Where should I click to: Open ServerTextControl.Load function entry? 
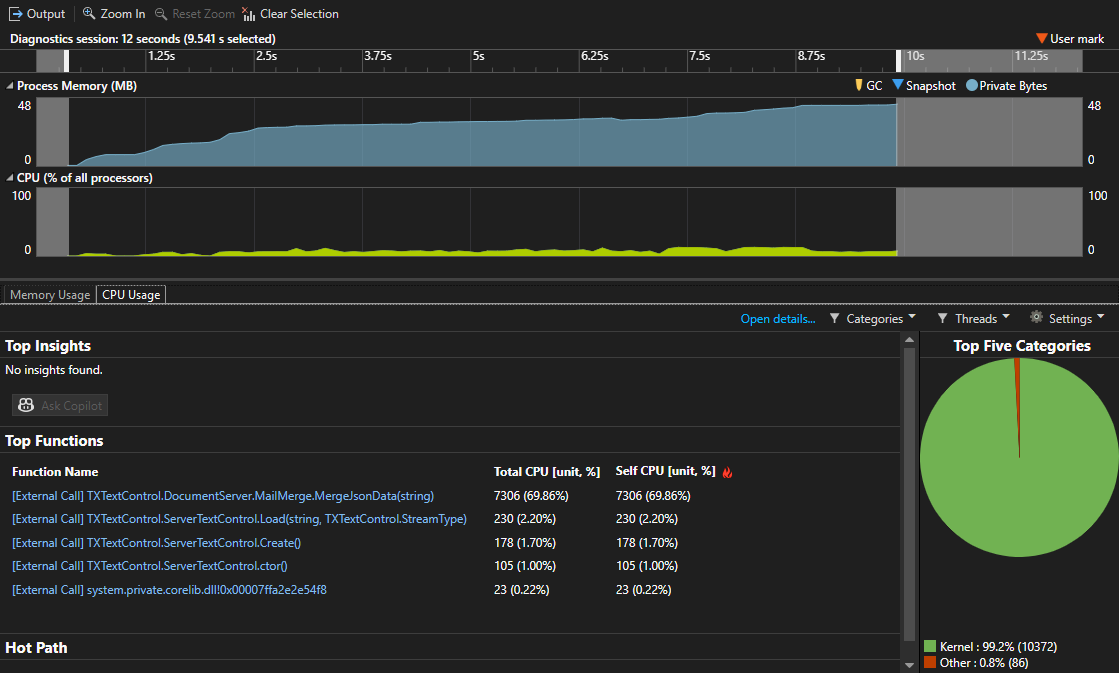tap(240, 519)
